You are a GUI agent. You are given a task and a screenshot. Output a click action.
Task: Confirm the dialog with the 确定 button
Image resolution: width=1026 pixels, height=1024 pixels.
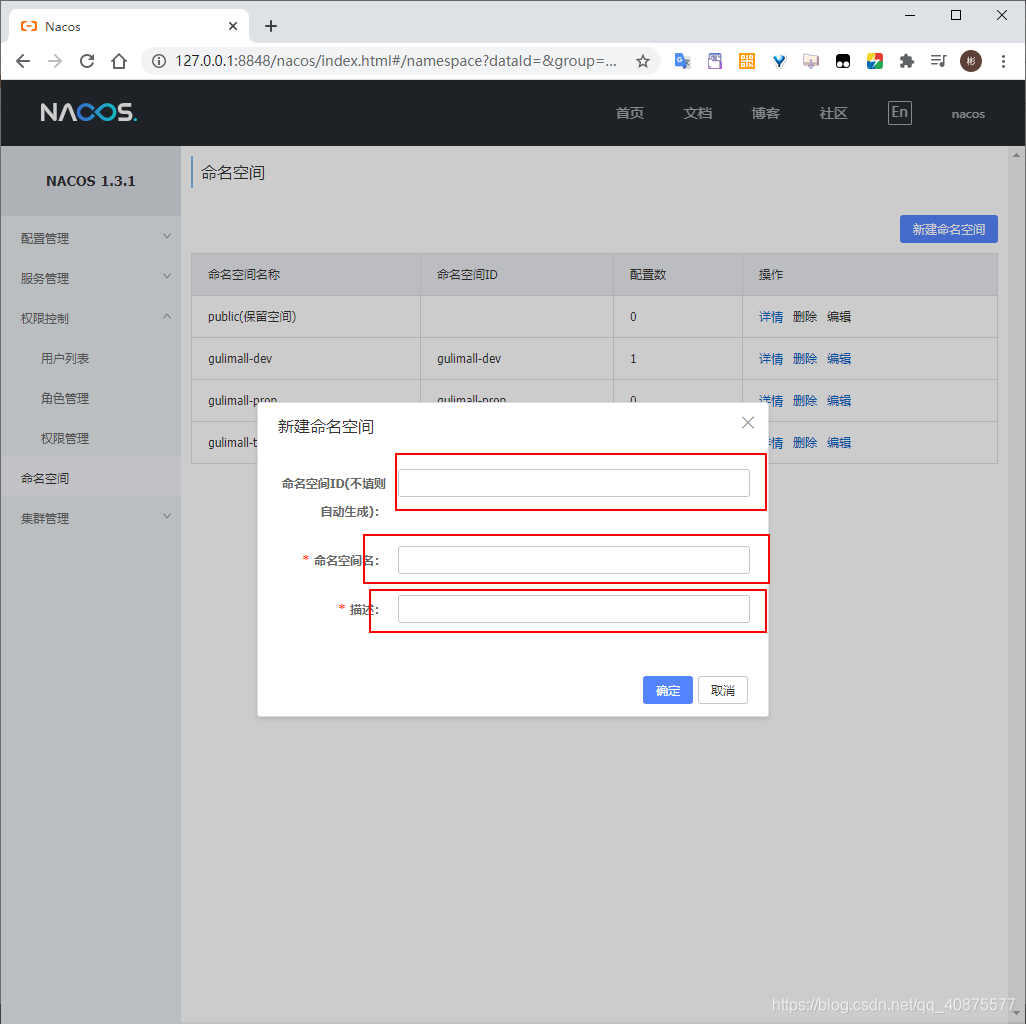point(667,690)
